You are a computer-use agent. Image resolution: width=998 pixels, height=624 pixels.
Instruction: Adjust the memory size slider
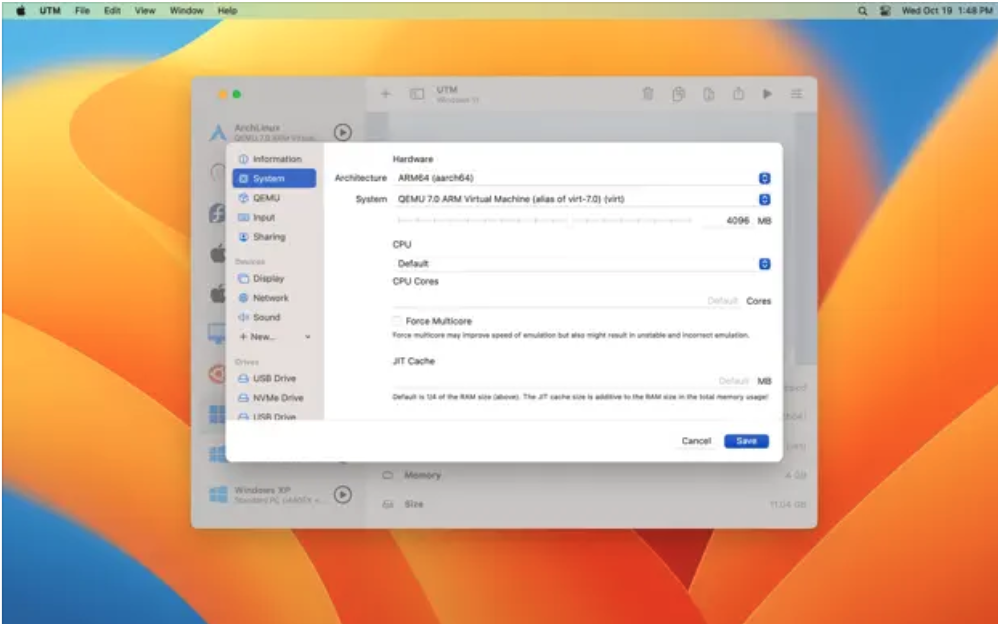pyautogui.click(x=544, y=220)
